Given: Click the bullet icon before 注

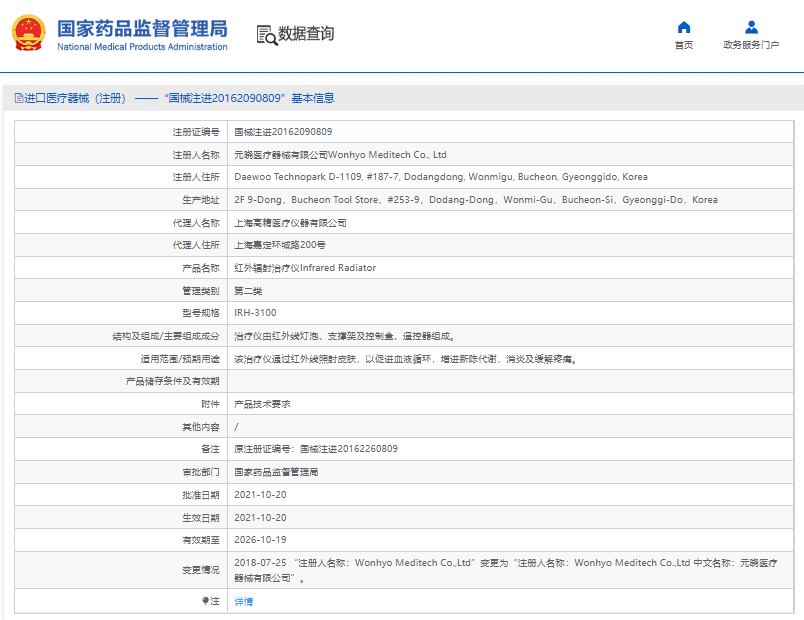Looking at the screenshot, I should 205,601.
